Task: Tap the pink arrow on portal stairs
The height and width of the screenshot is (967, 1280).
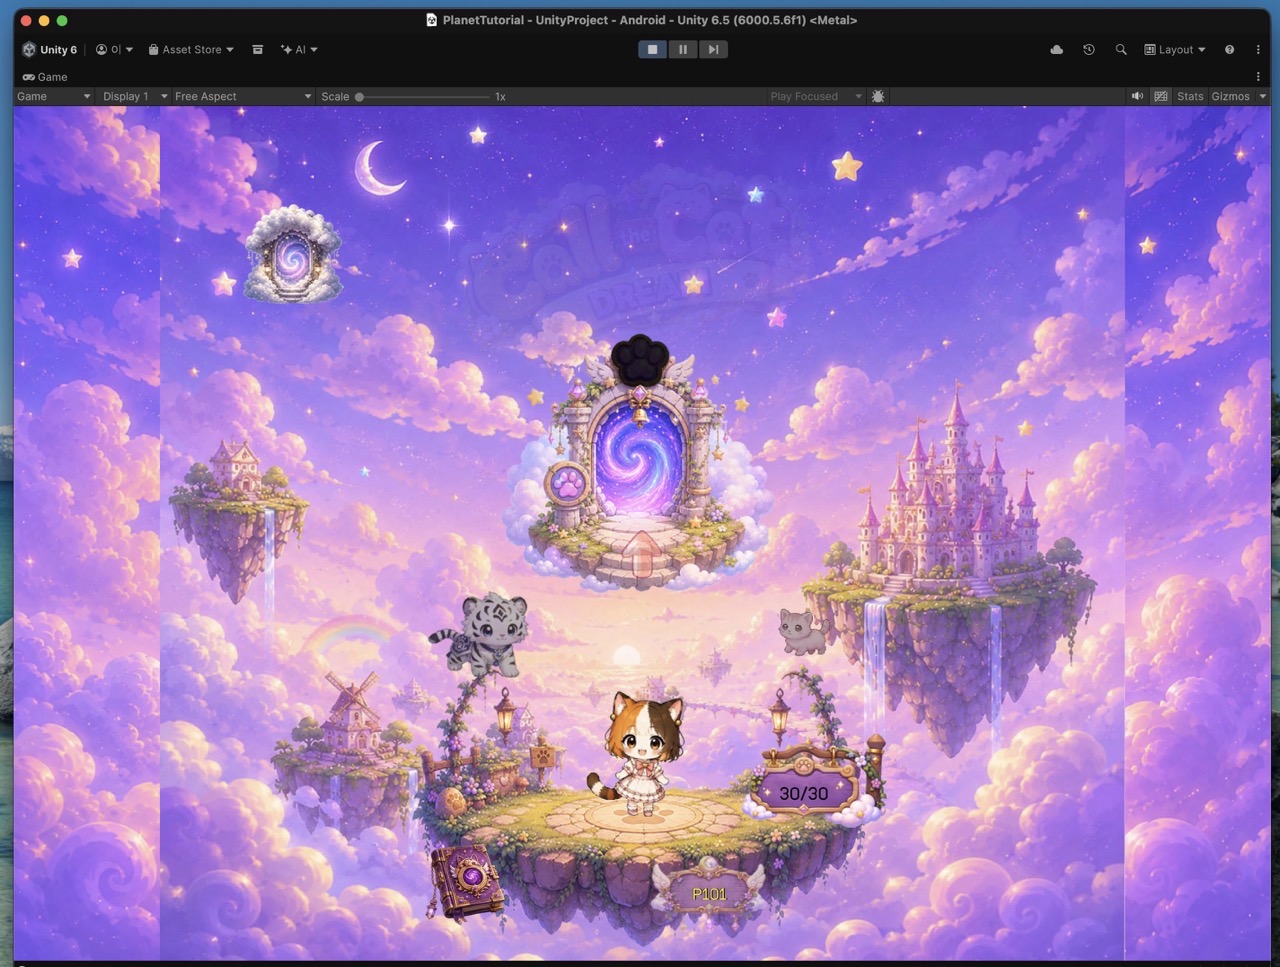Action: pos(641,555)
